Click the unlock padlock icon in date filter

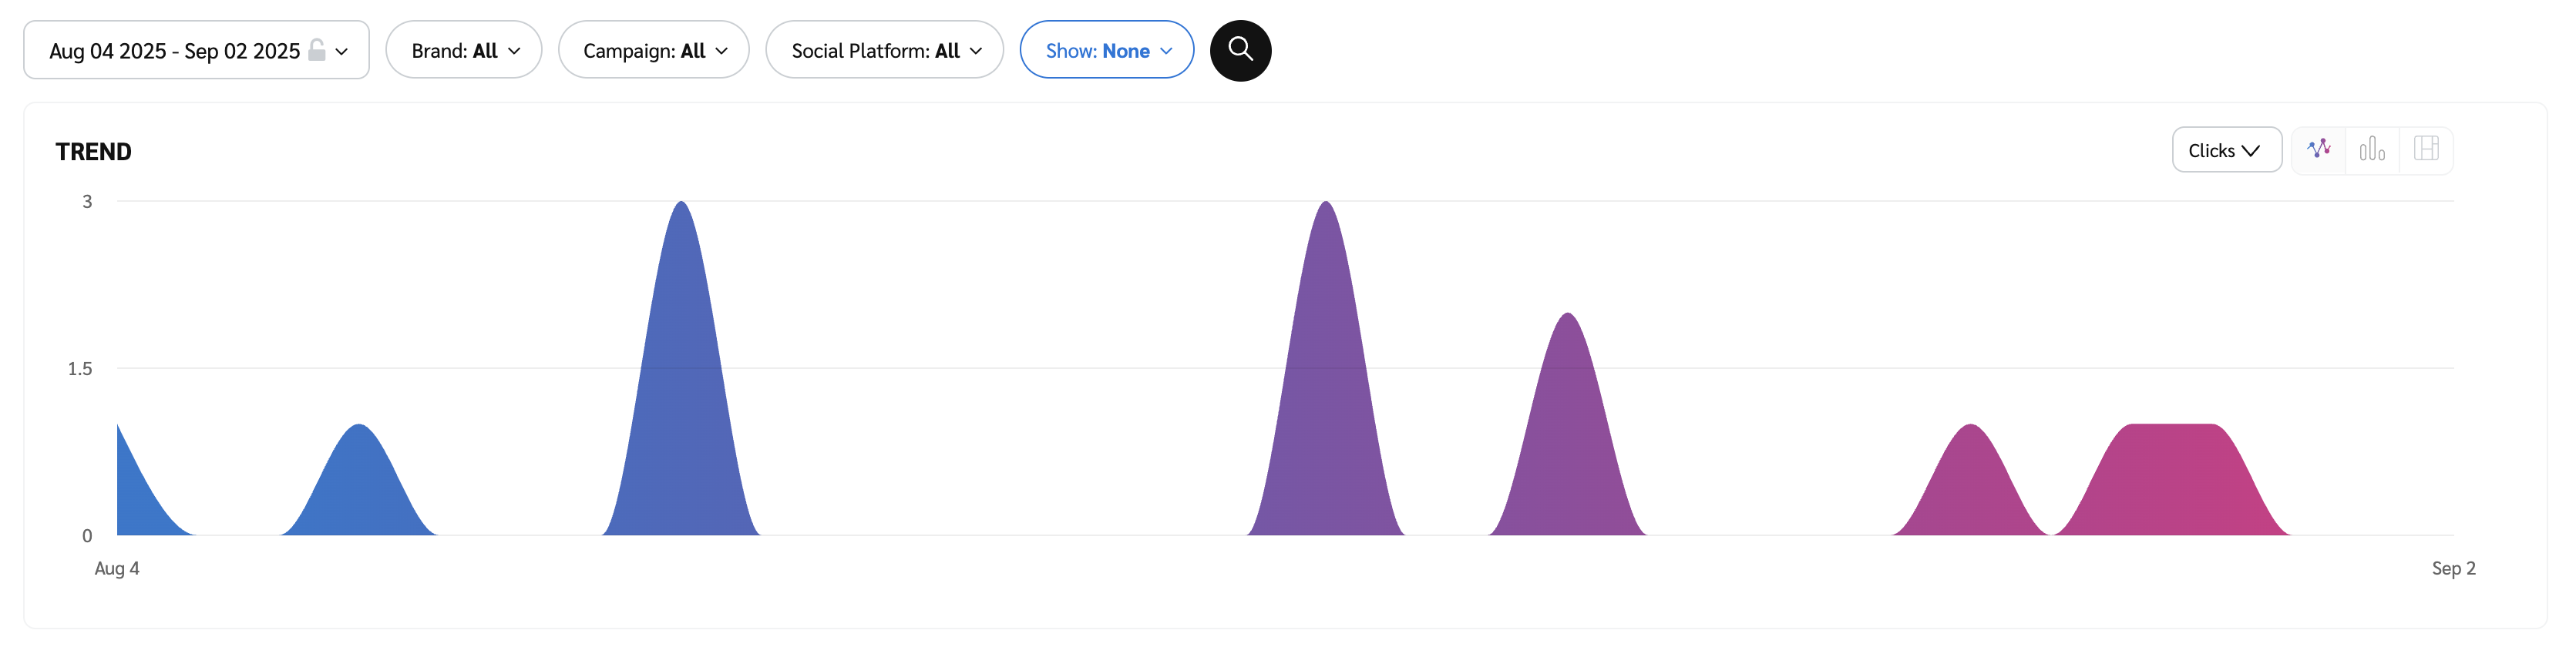coord(317,50)
